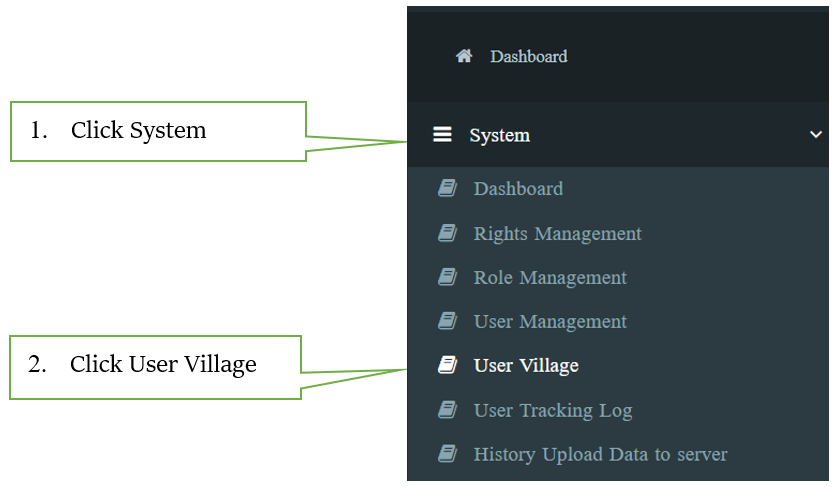Click book icon beside Rights Management
837x487 pixels.
coord(447,233)
